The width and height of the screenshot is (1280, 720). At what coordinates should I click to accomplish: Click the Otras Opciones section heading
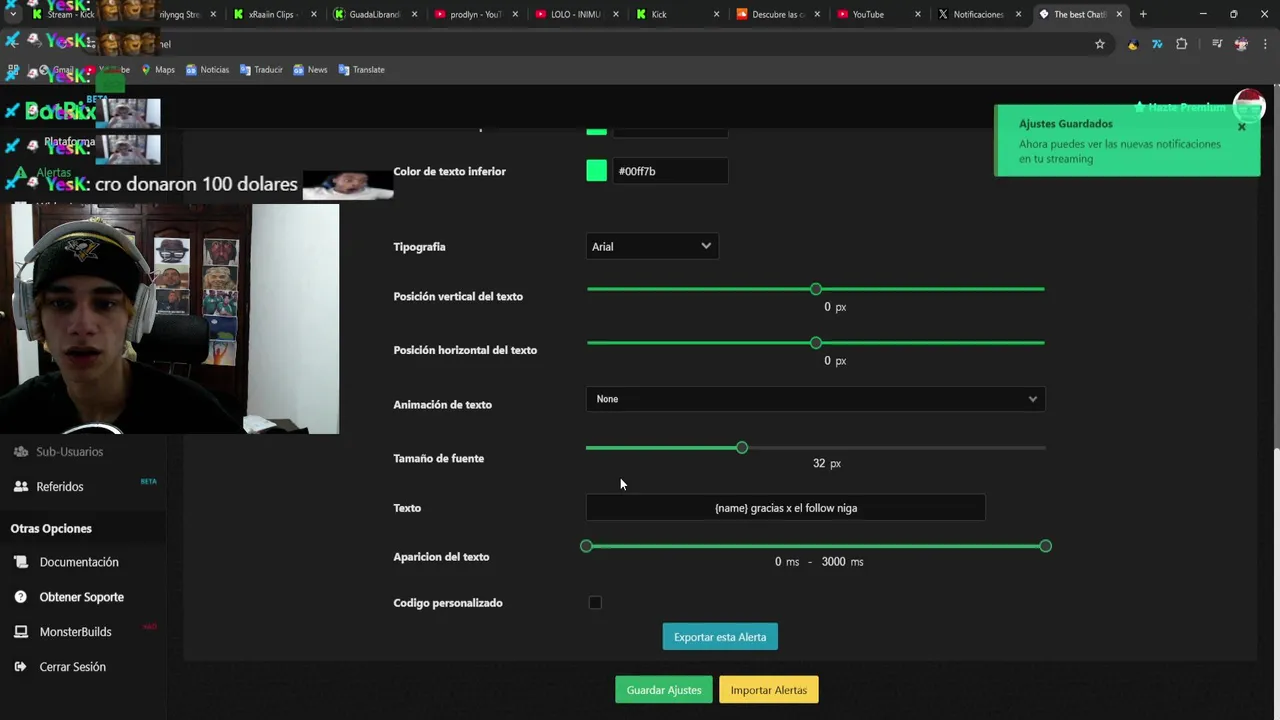[51, 529]
